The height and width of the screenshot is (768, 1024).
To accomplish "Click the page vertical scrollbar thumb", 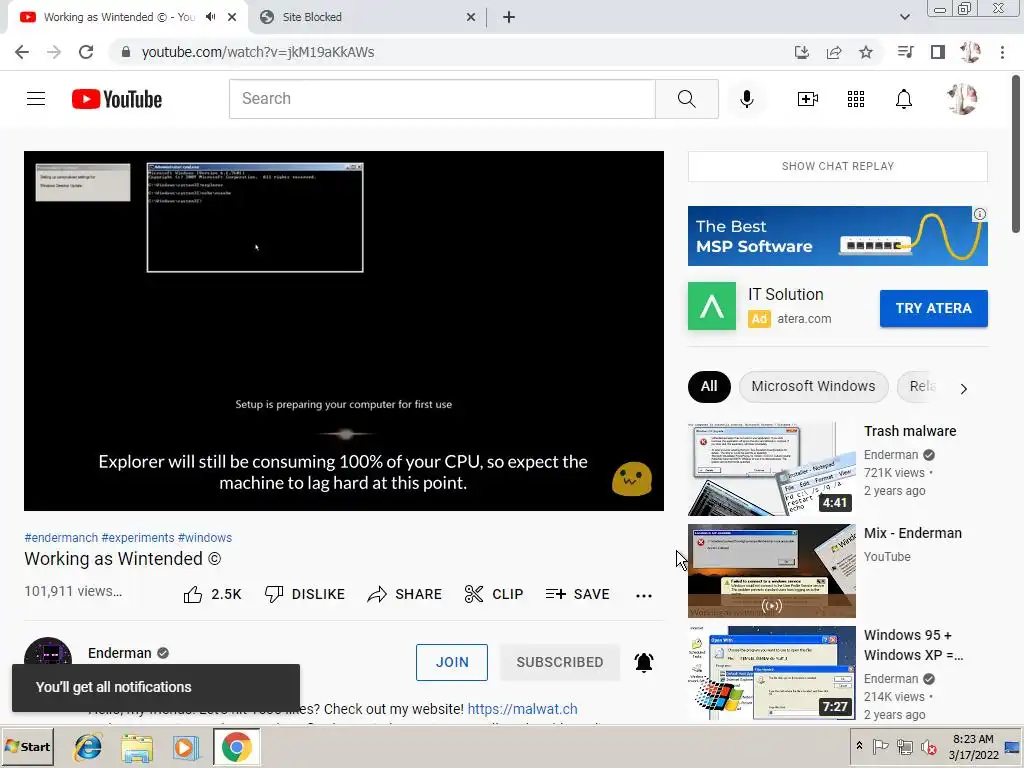I will [x=1016, y=153].
